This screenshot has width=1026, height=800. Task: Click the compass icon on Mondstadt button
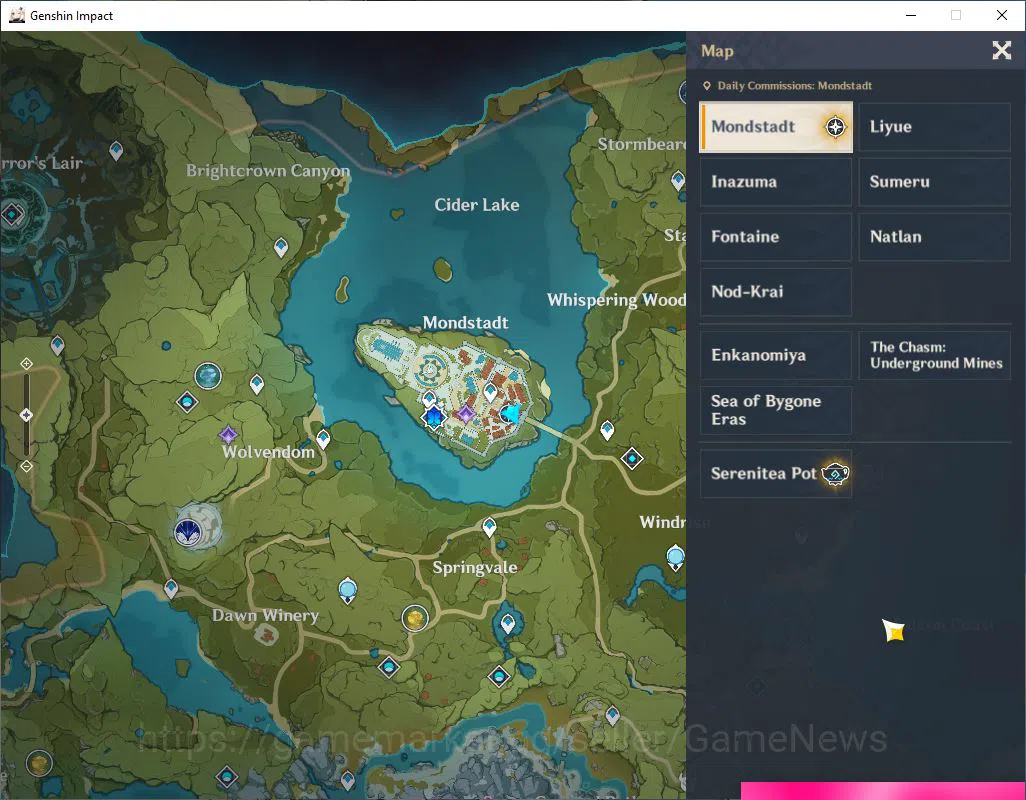835,127
